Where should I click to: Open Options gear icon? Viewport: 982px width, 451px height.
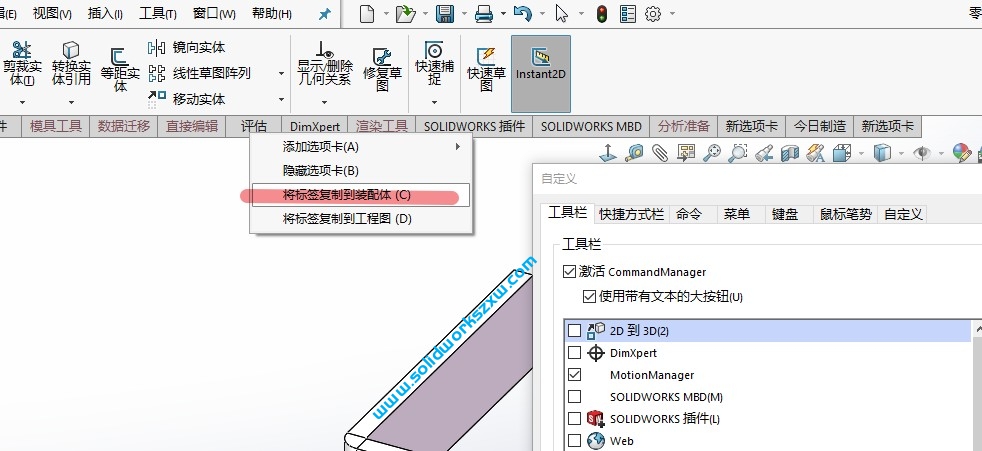pyautogui.click(x=653, y=14)
